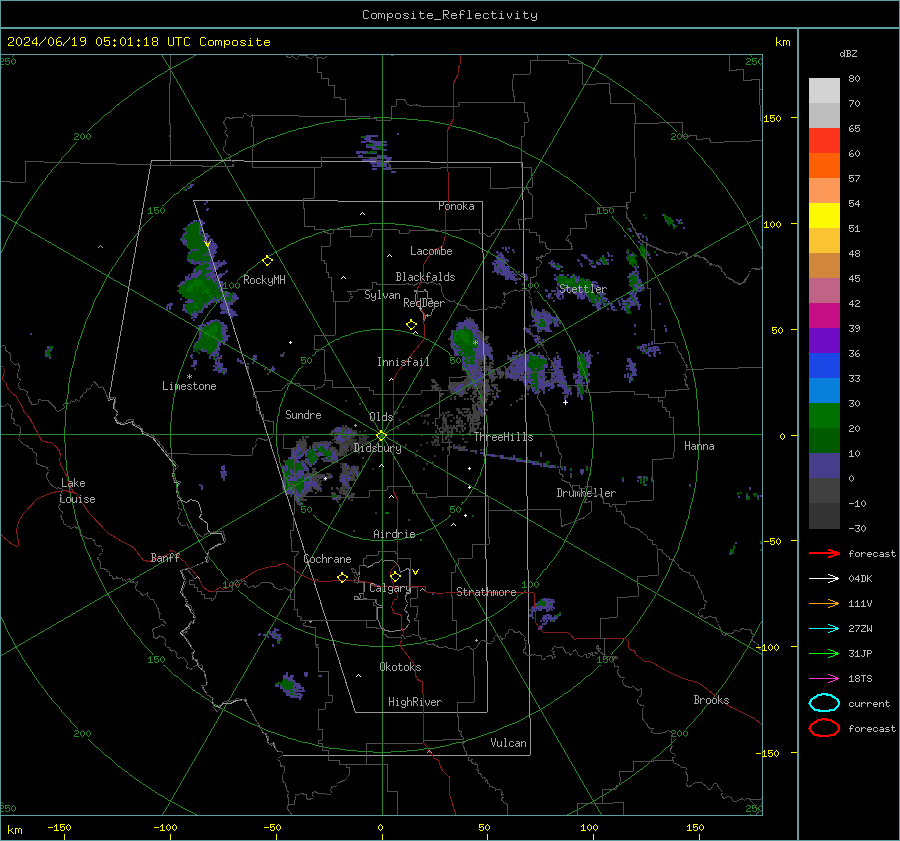
Task: Click the Stettler town label
Action: [x=583, y=289]
